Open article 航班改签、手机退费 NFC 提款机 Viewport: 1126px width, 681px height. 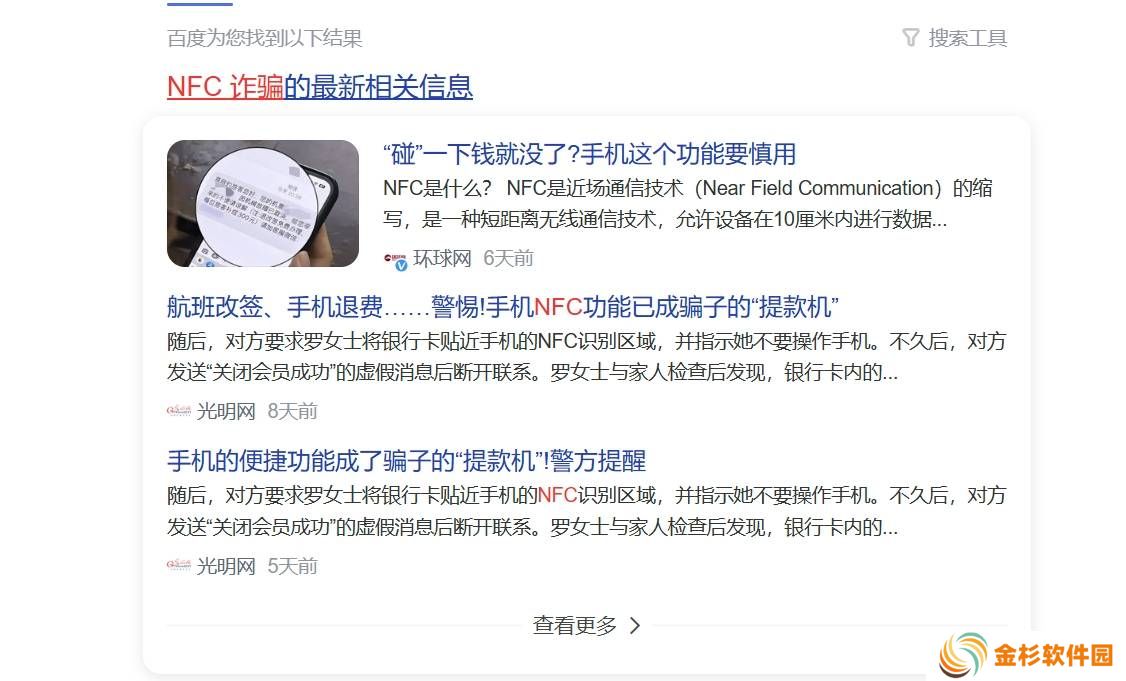pos(503,307)
